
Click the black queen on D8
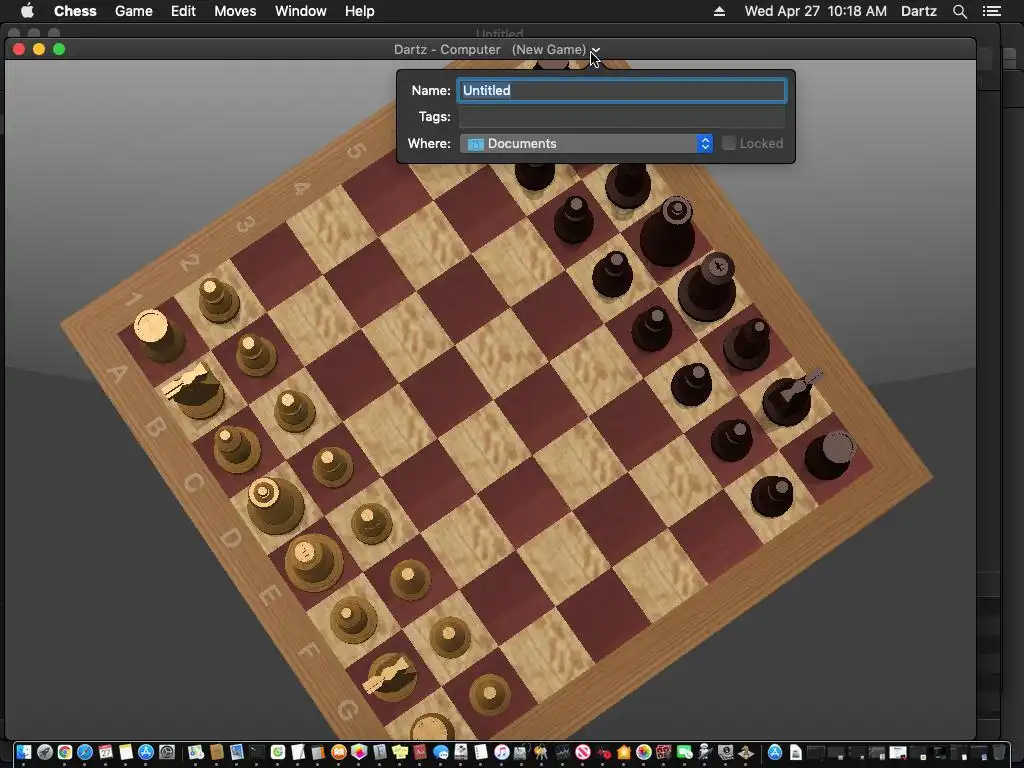point(667,230)
